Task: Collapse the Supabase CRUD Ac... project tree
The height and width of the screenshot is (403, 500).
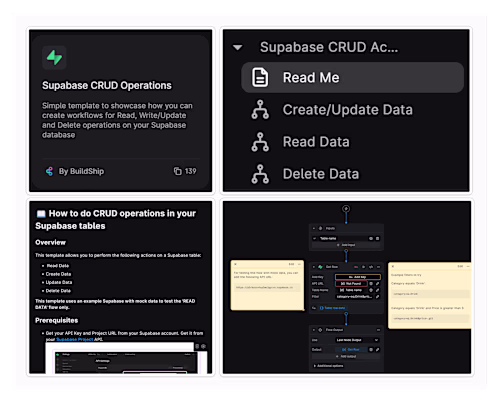Action: point(237,47)
